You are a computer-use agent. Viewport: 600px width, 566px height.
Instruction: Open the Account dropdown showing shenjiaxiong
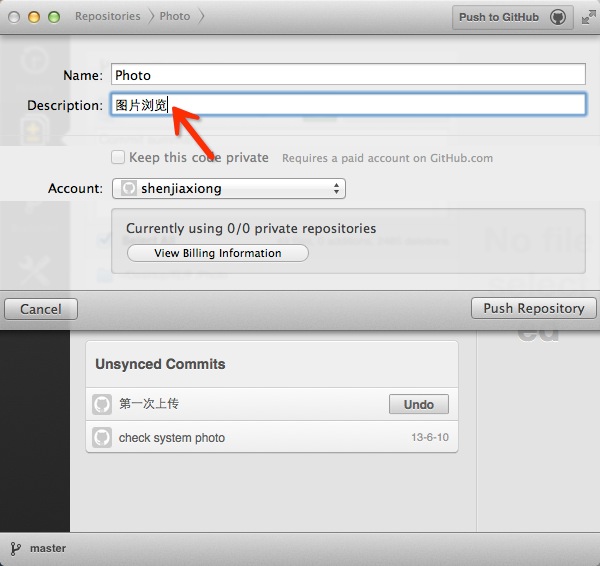pyautogui.click(x=229, y=188)
